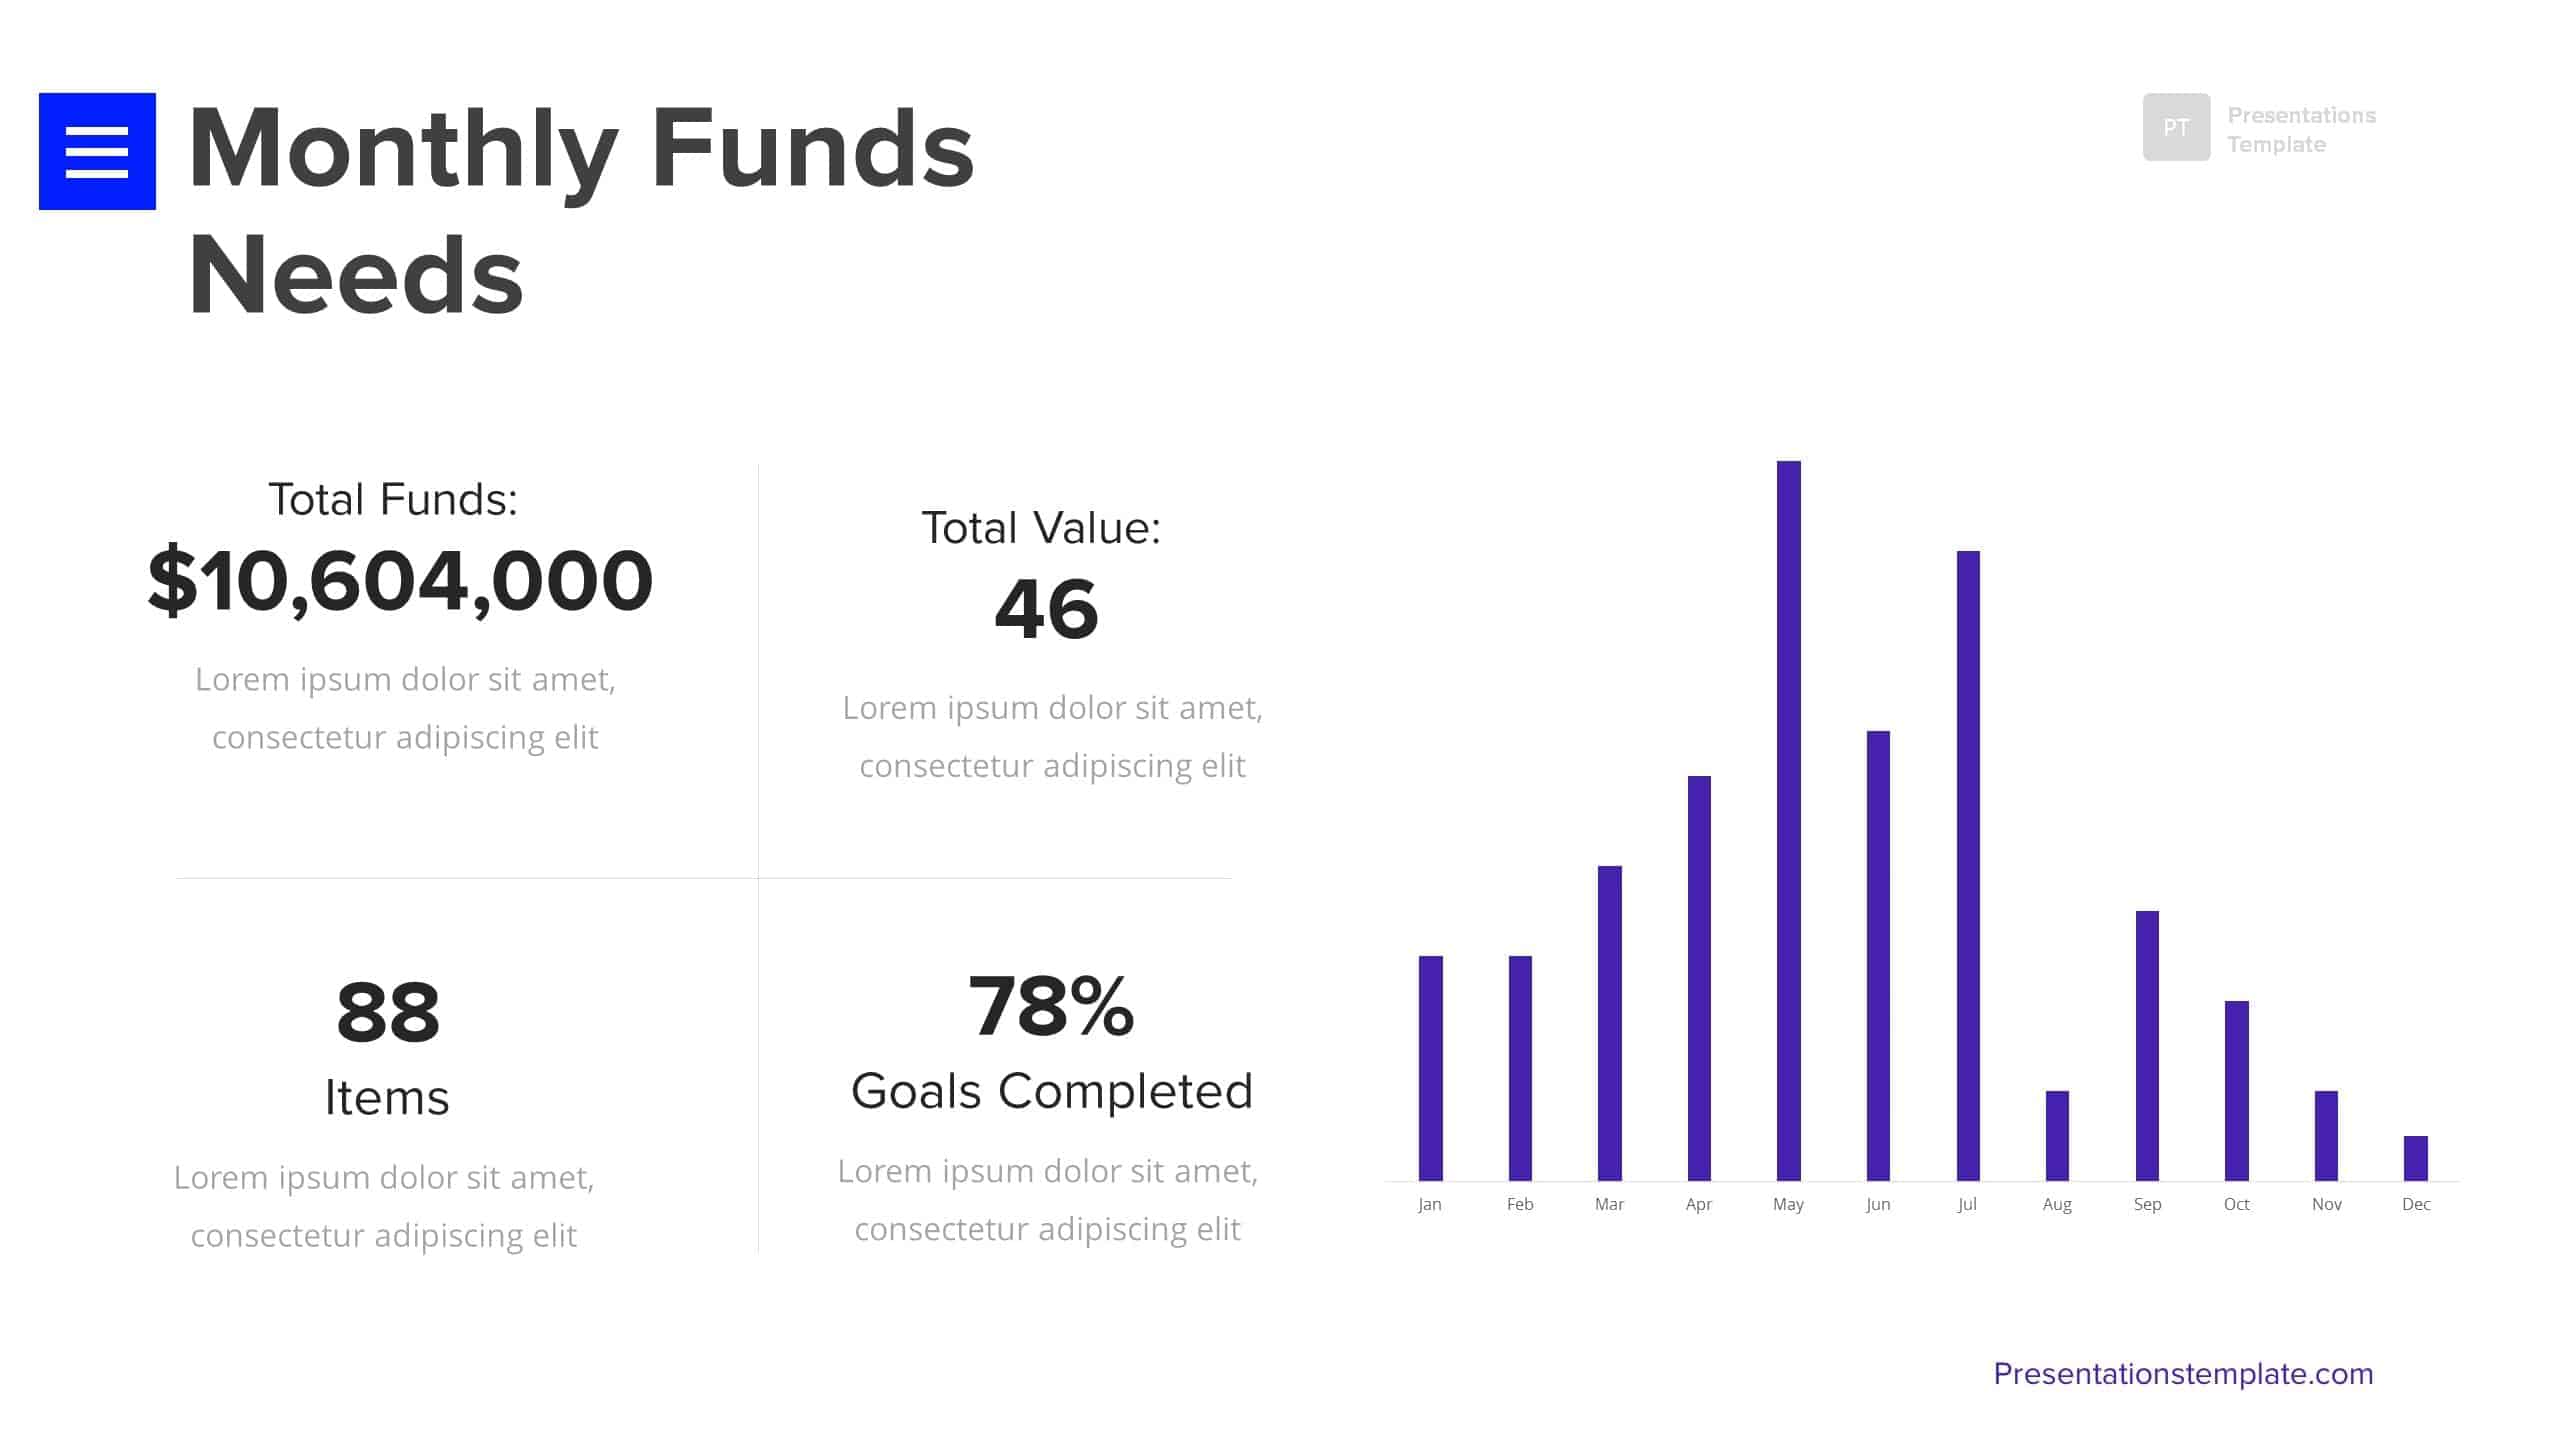Click the 88 Items statistic
Viewport: 2560px width, 1440px height.
click(x=388, y=1012)
